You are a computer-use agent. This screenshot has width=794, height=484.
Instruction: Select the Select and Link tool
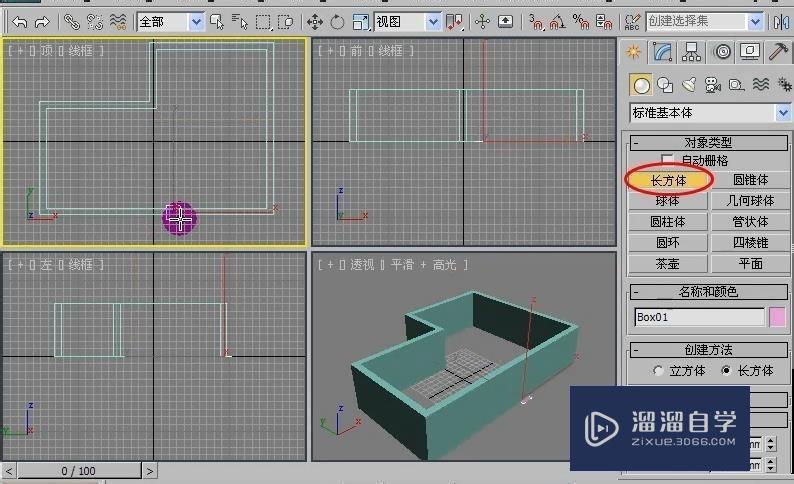(72, 21)
